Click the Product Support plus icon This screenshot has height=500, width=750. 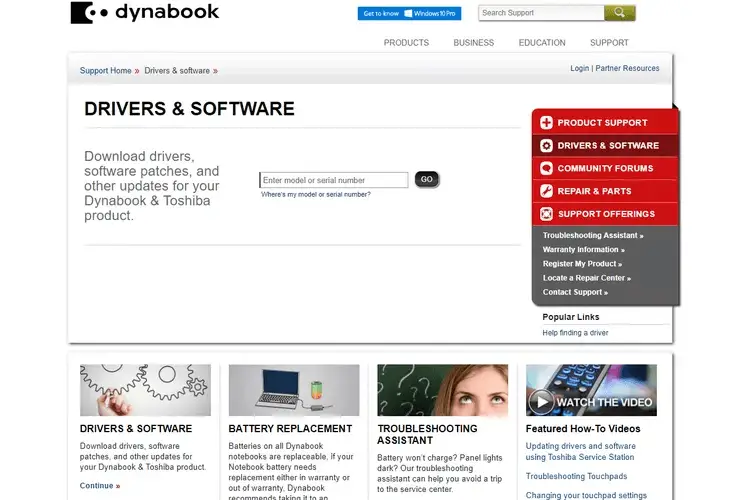click(546, 122)
